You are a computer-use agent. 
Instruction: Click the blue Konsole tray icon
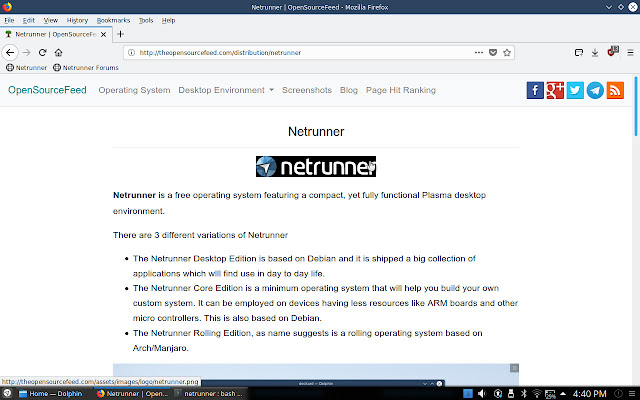(x=468, y=393)
